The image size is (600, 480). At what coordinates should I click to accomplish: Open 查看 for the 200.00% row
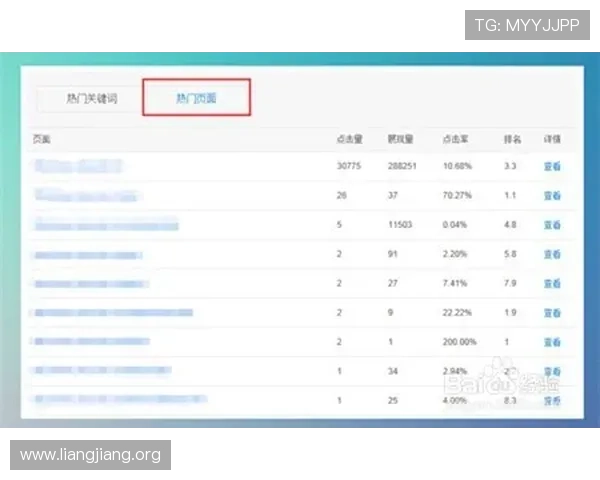[x=552, y=342]
